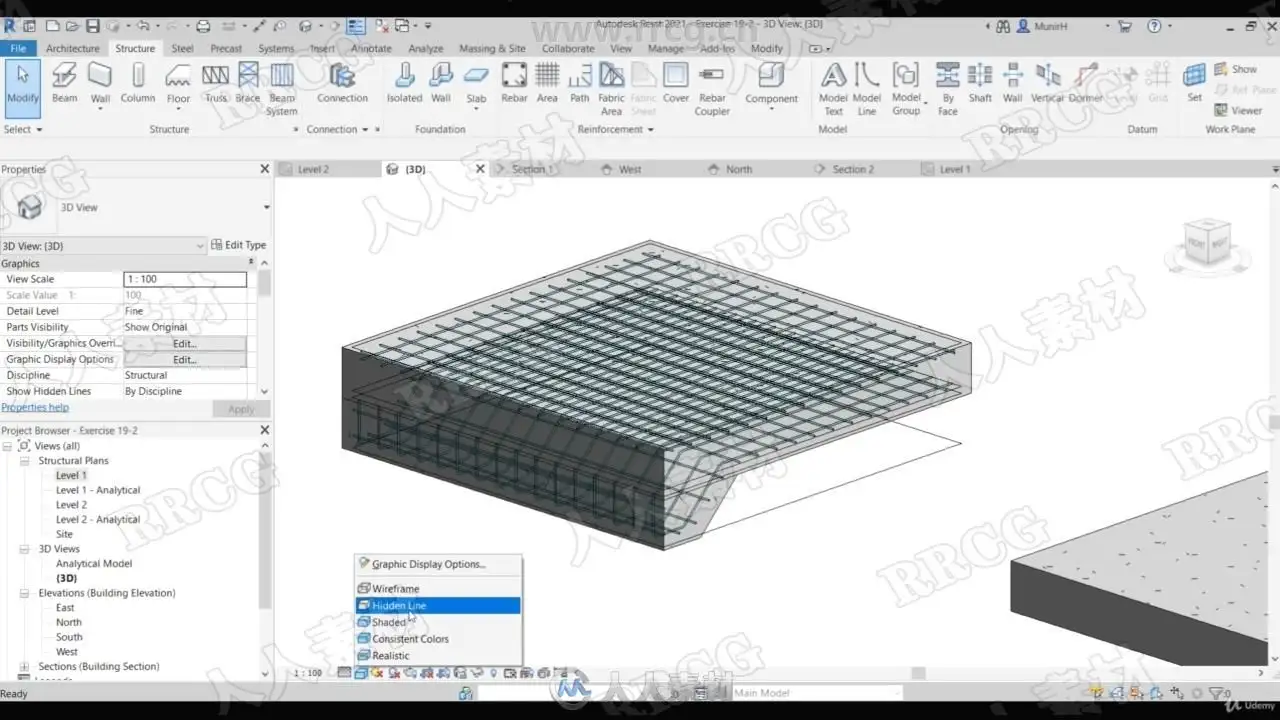Screen dimensions: 1280x720
Task: Toggle Show work plane
Action: pyautogui.click(x=1235, y=69)
